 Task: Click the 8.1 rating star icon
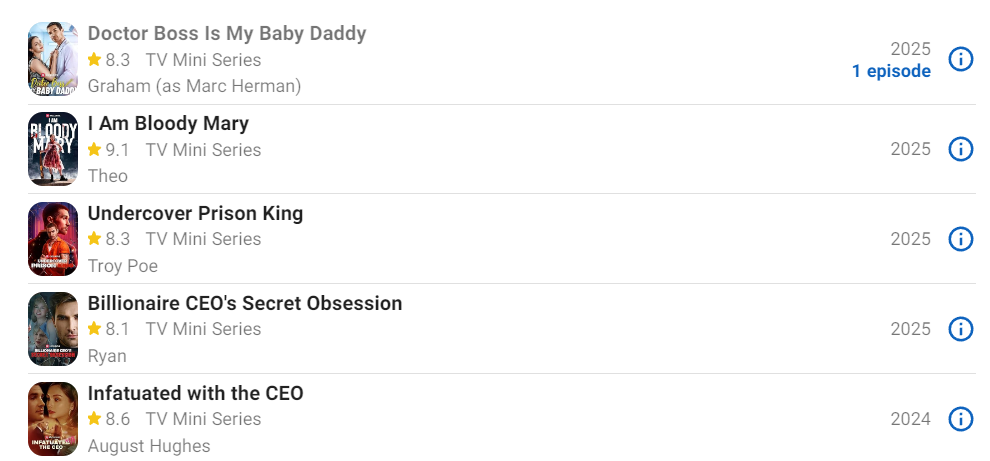click(94, 329)
